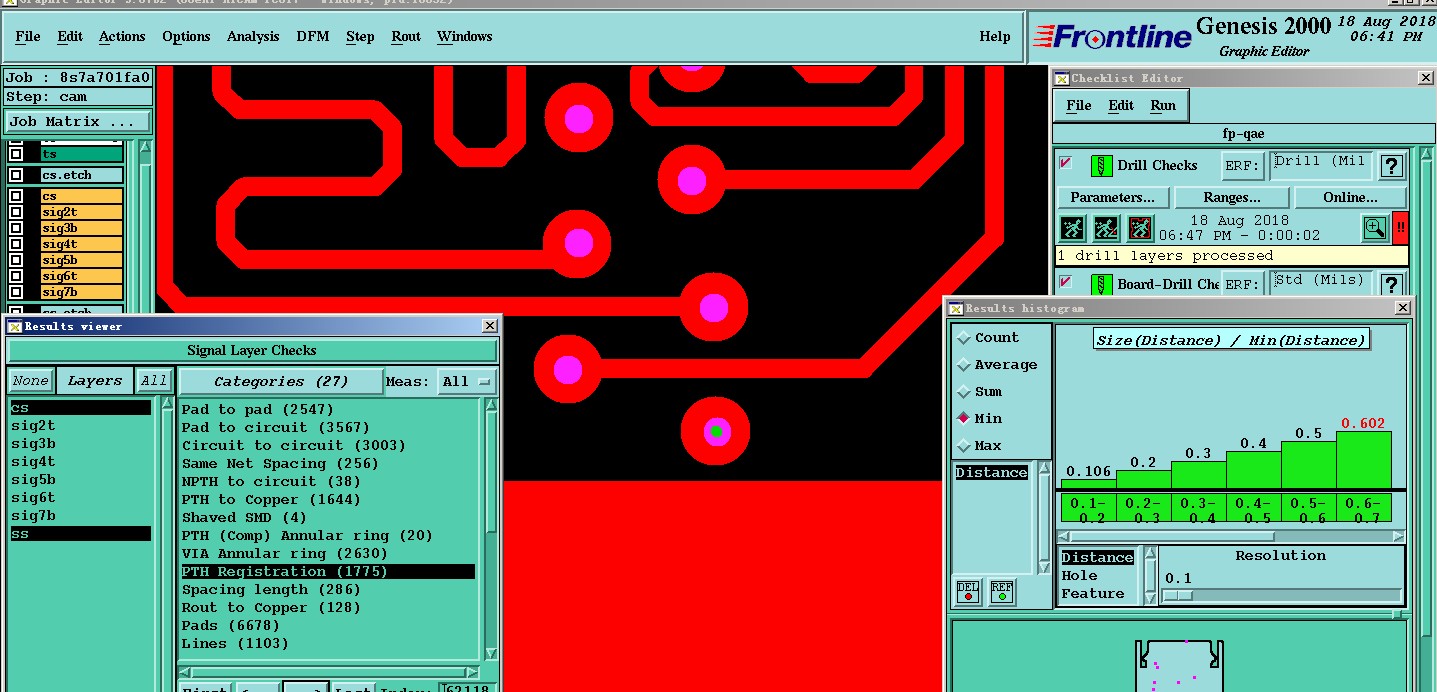Click the board outline thumbnail preview
The image size is (1437, 692).
[x=1180, y=665]
